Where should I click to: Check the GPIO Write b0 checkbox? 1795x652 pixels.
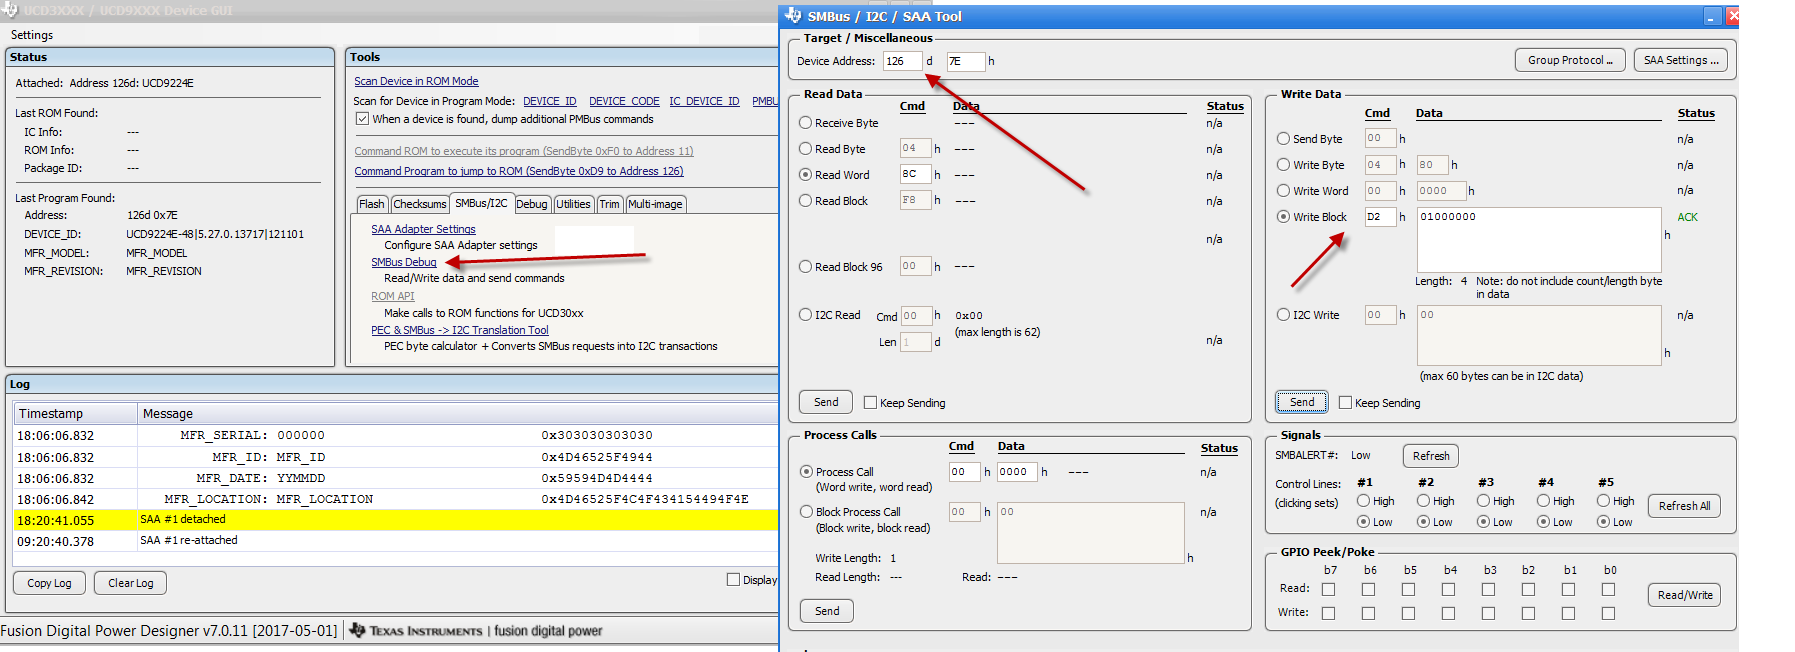[1608, 613]
